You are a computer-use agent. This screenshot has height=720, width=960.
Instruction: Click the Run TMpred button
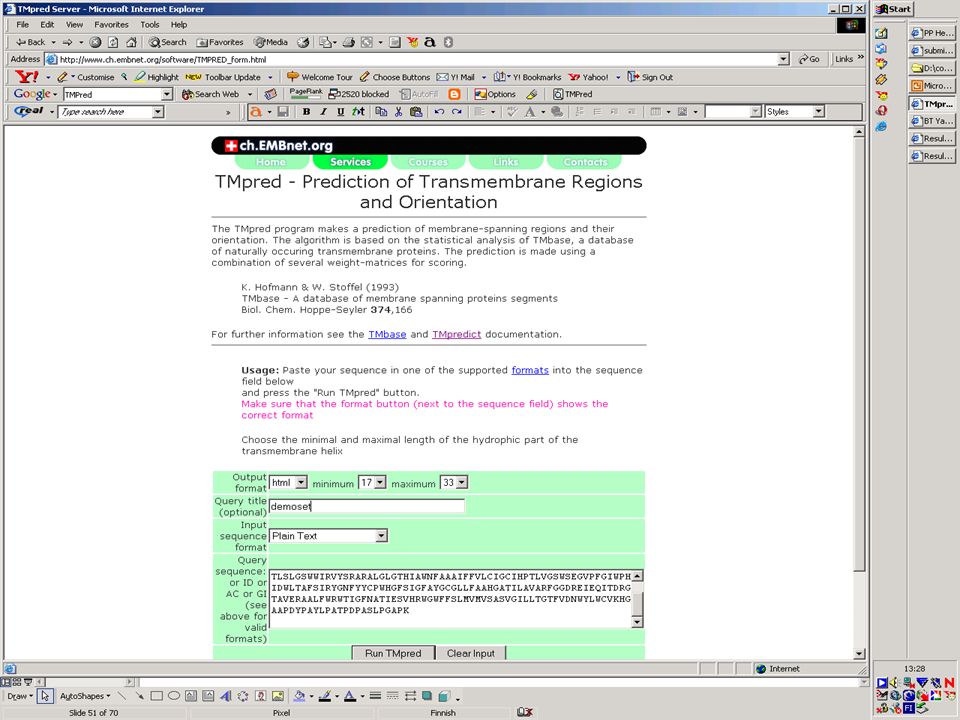393,653
